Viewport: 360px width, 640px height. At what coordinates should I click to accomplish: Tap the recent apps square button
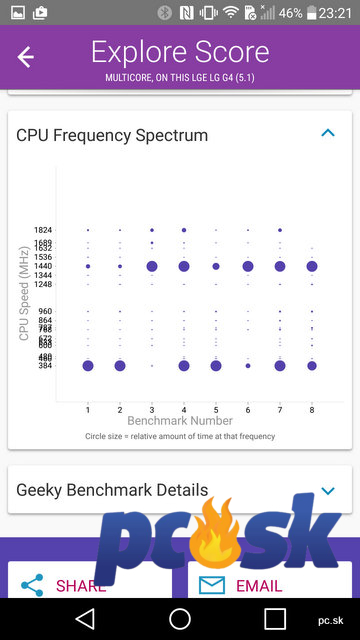click(x=275, y=619)
